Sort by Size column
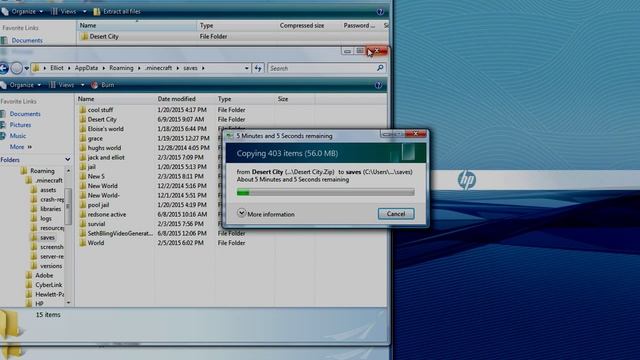 pyautogui.click(x=295, y=99)
